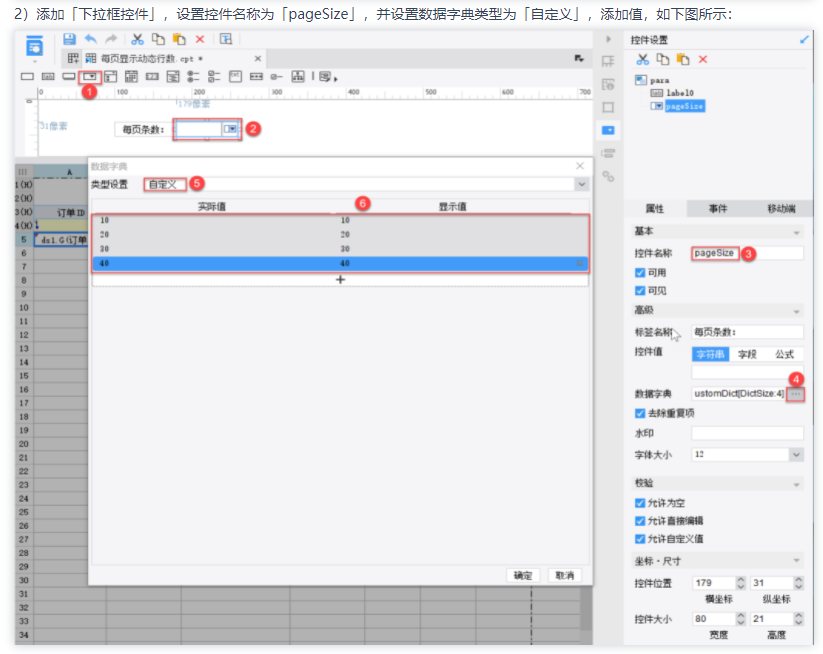Click the Cut scissors icon in top toolbar
The height and width of the screenshot is (654, 823).
click(x=136, y=39)
